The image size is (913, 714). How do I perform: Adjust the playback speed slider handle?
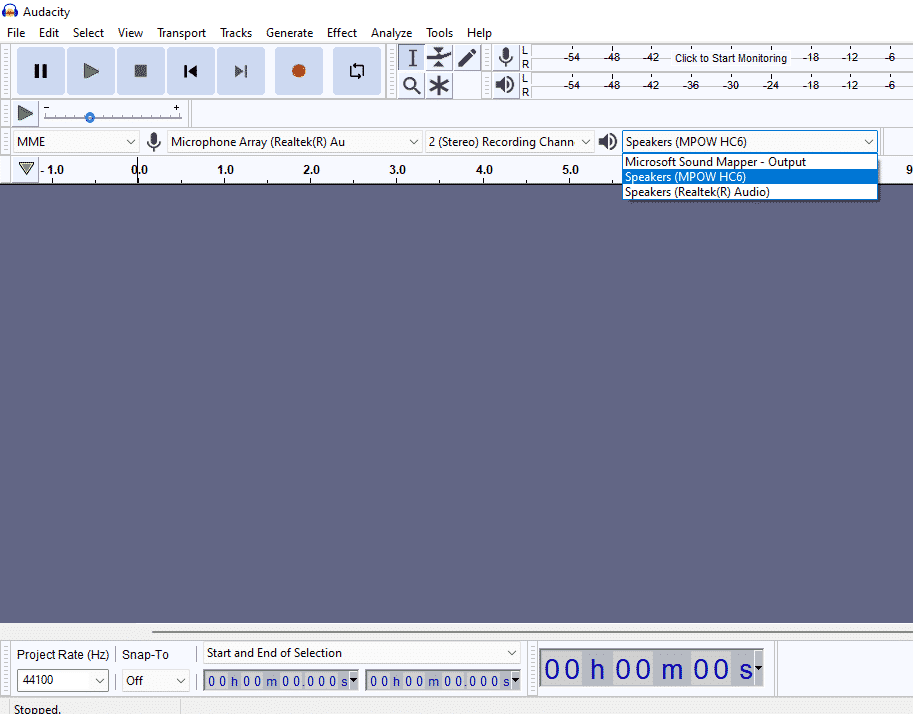point(90,118)
